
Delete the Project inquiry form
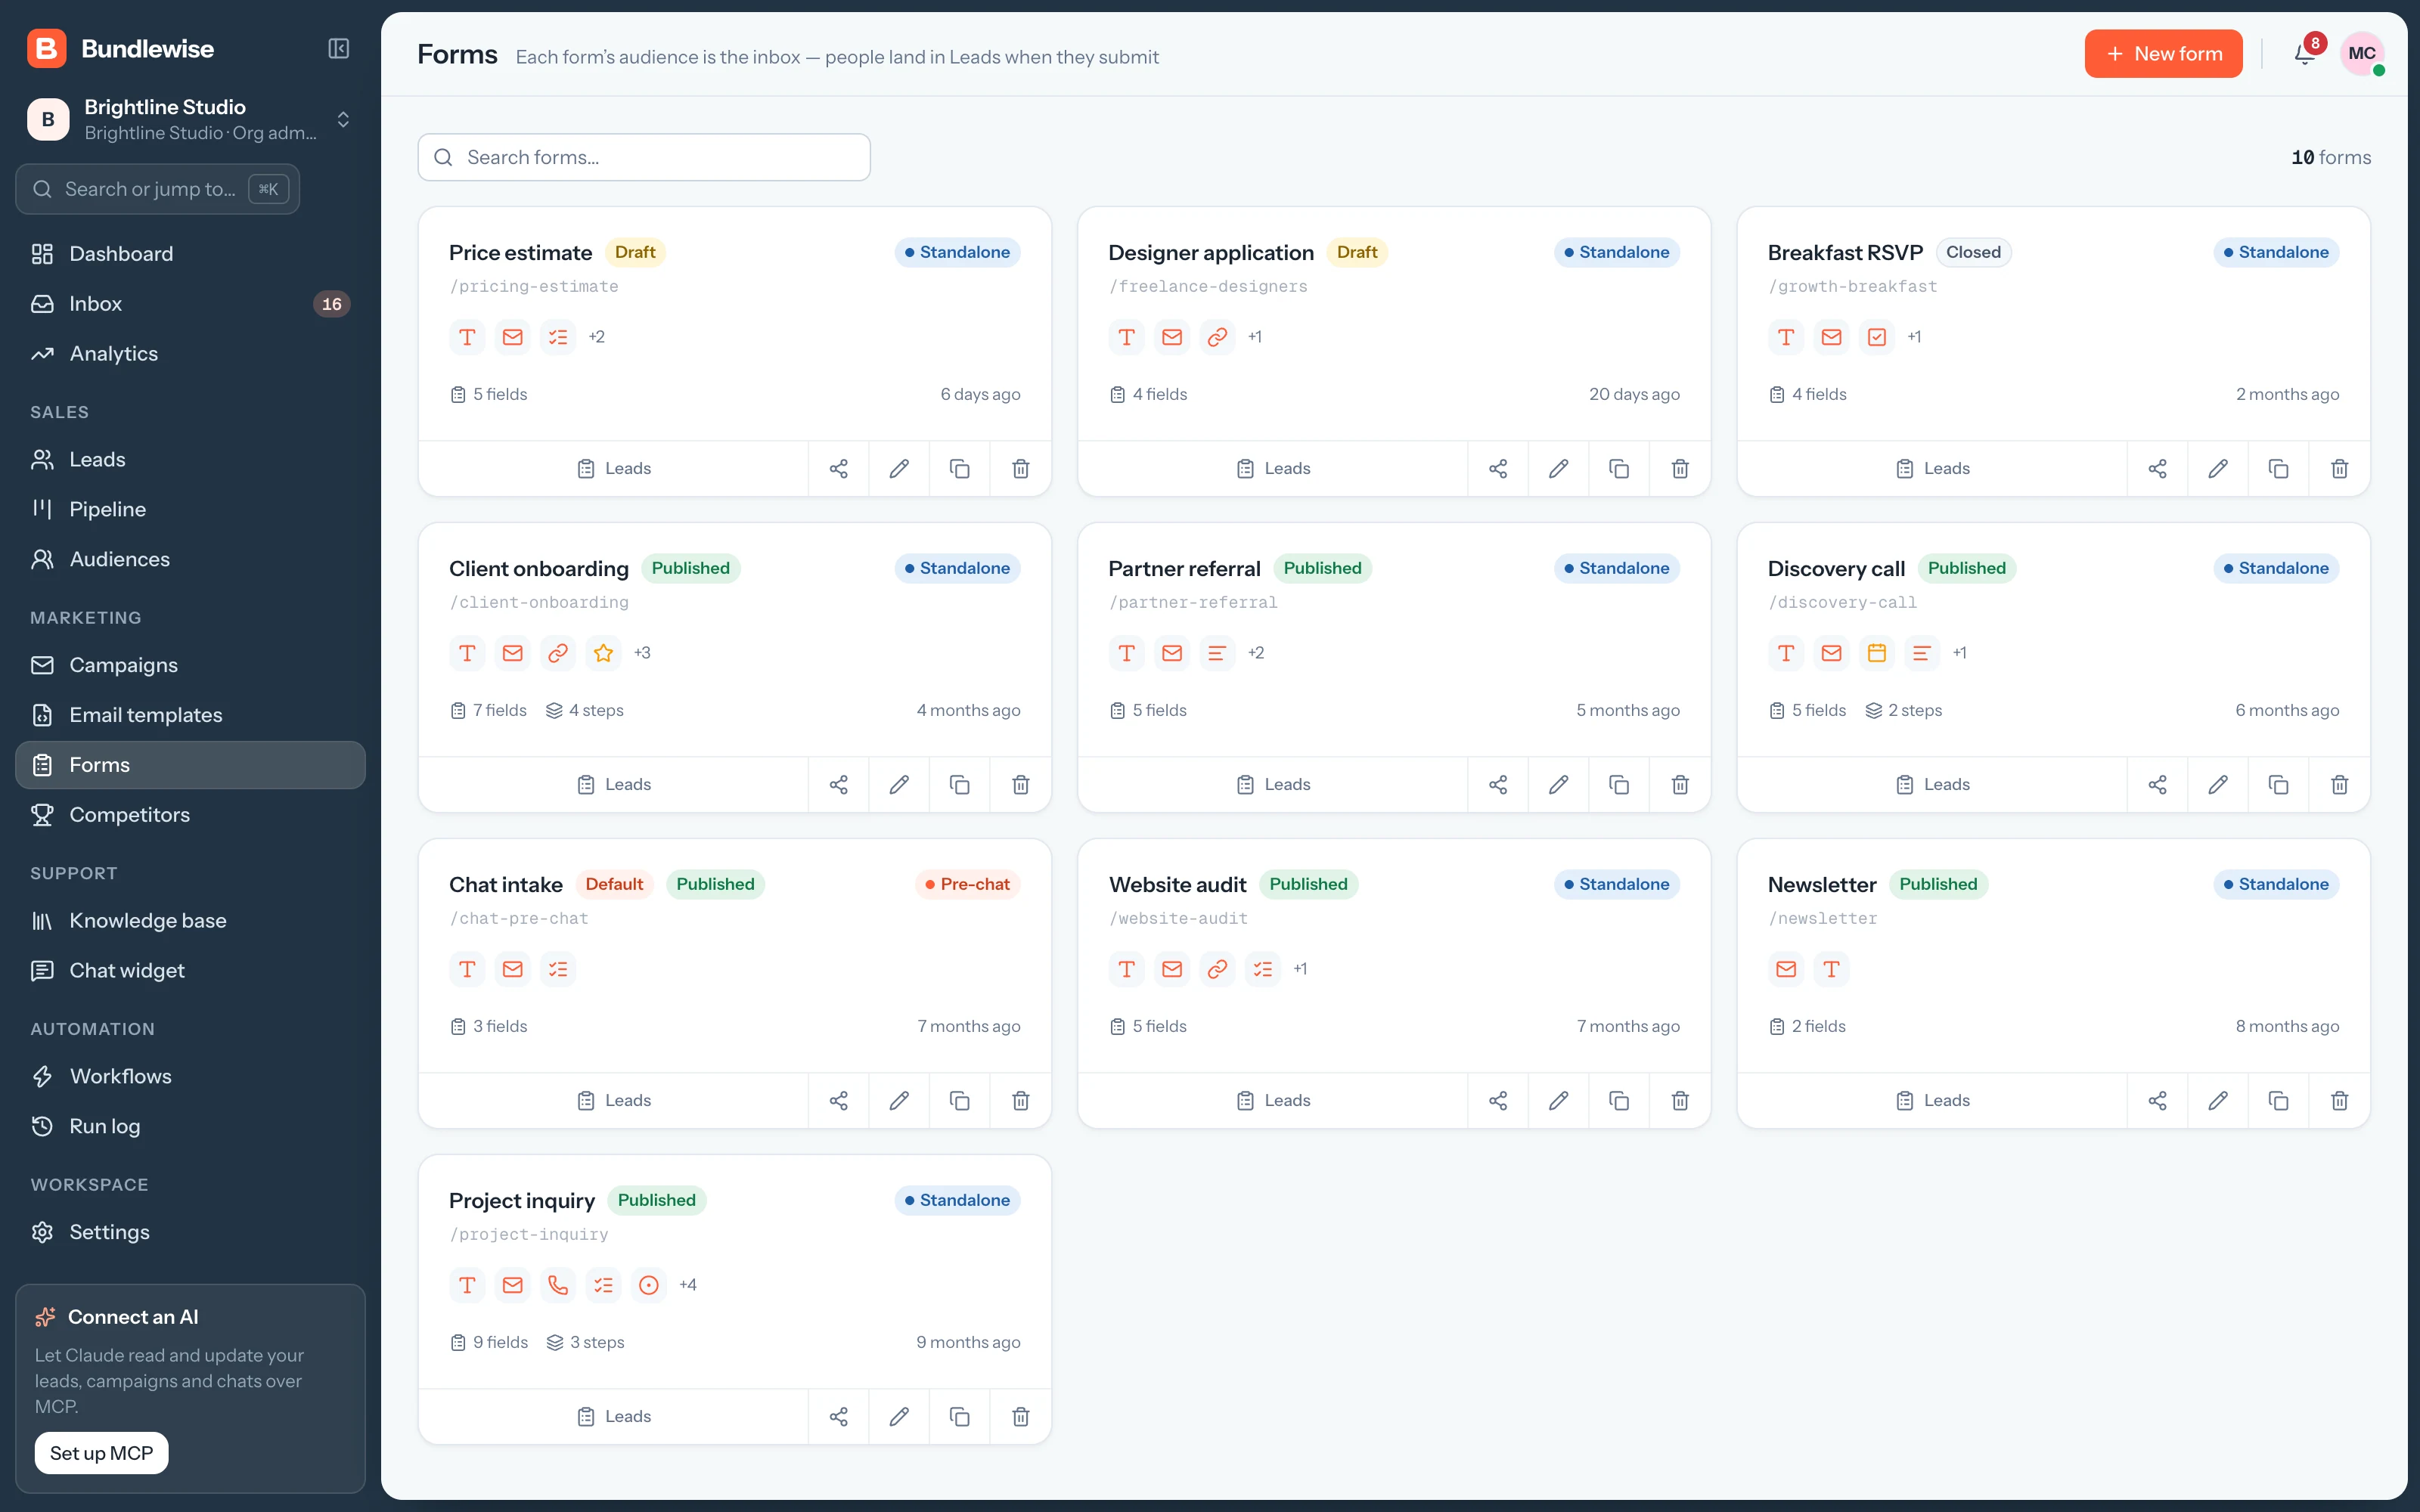pos(1020,1416)
